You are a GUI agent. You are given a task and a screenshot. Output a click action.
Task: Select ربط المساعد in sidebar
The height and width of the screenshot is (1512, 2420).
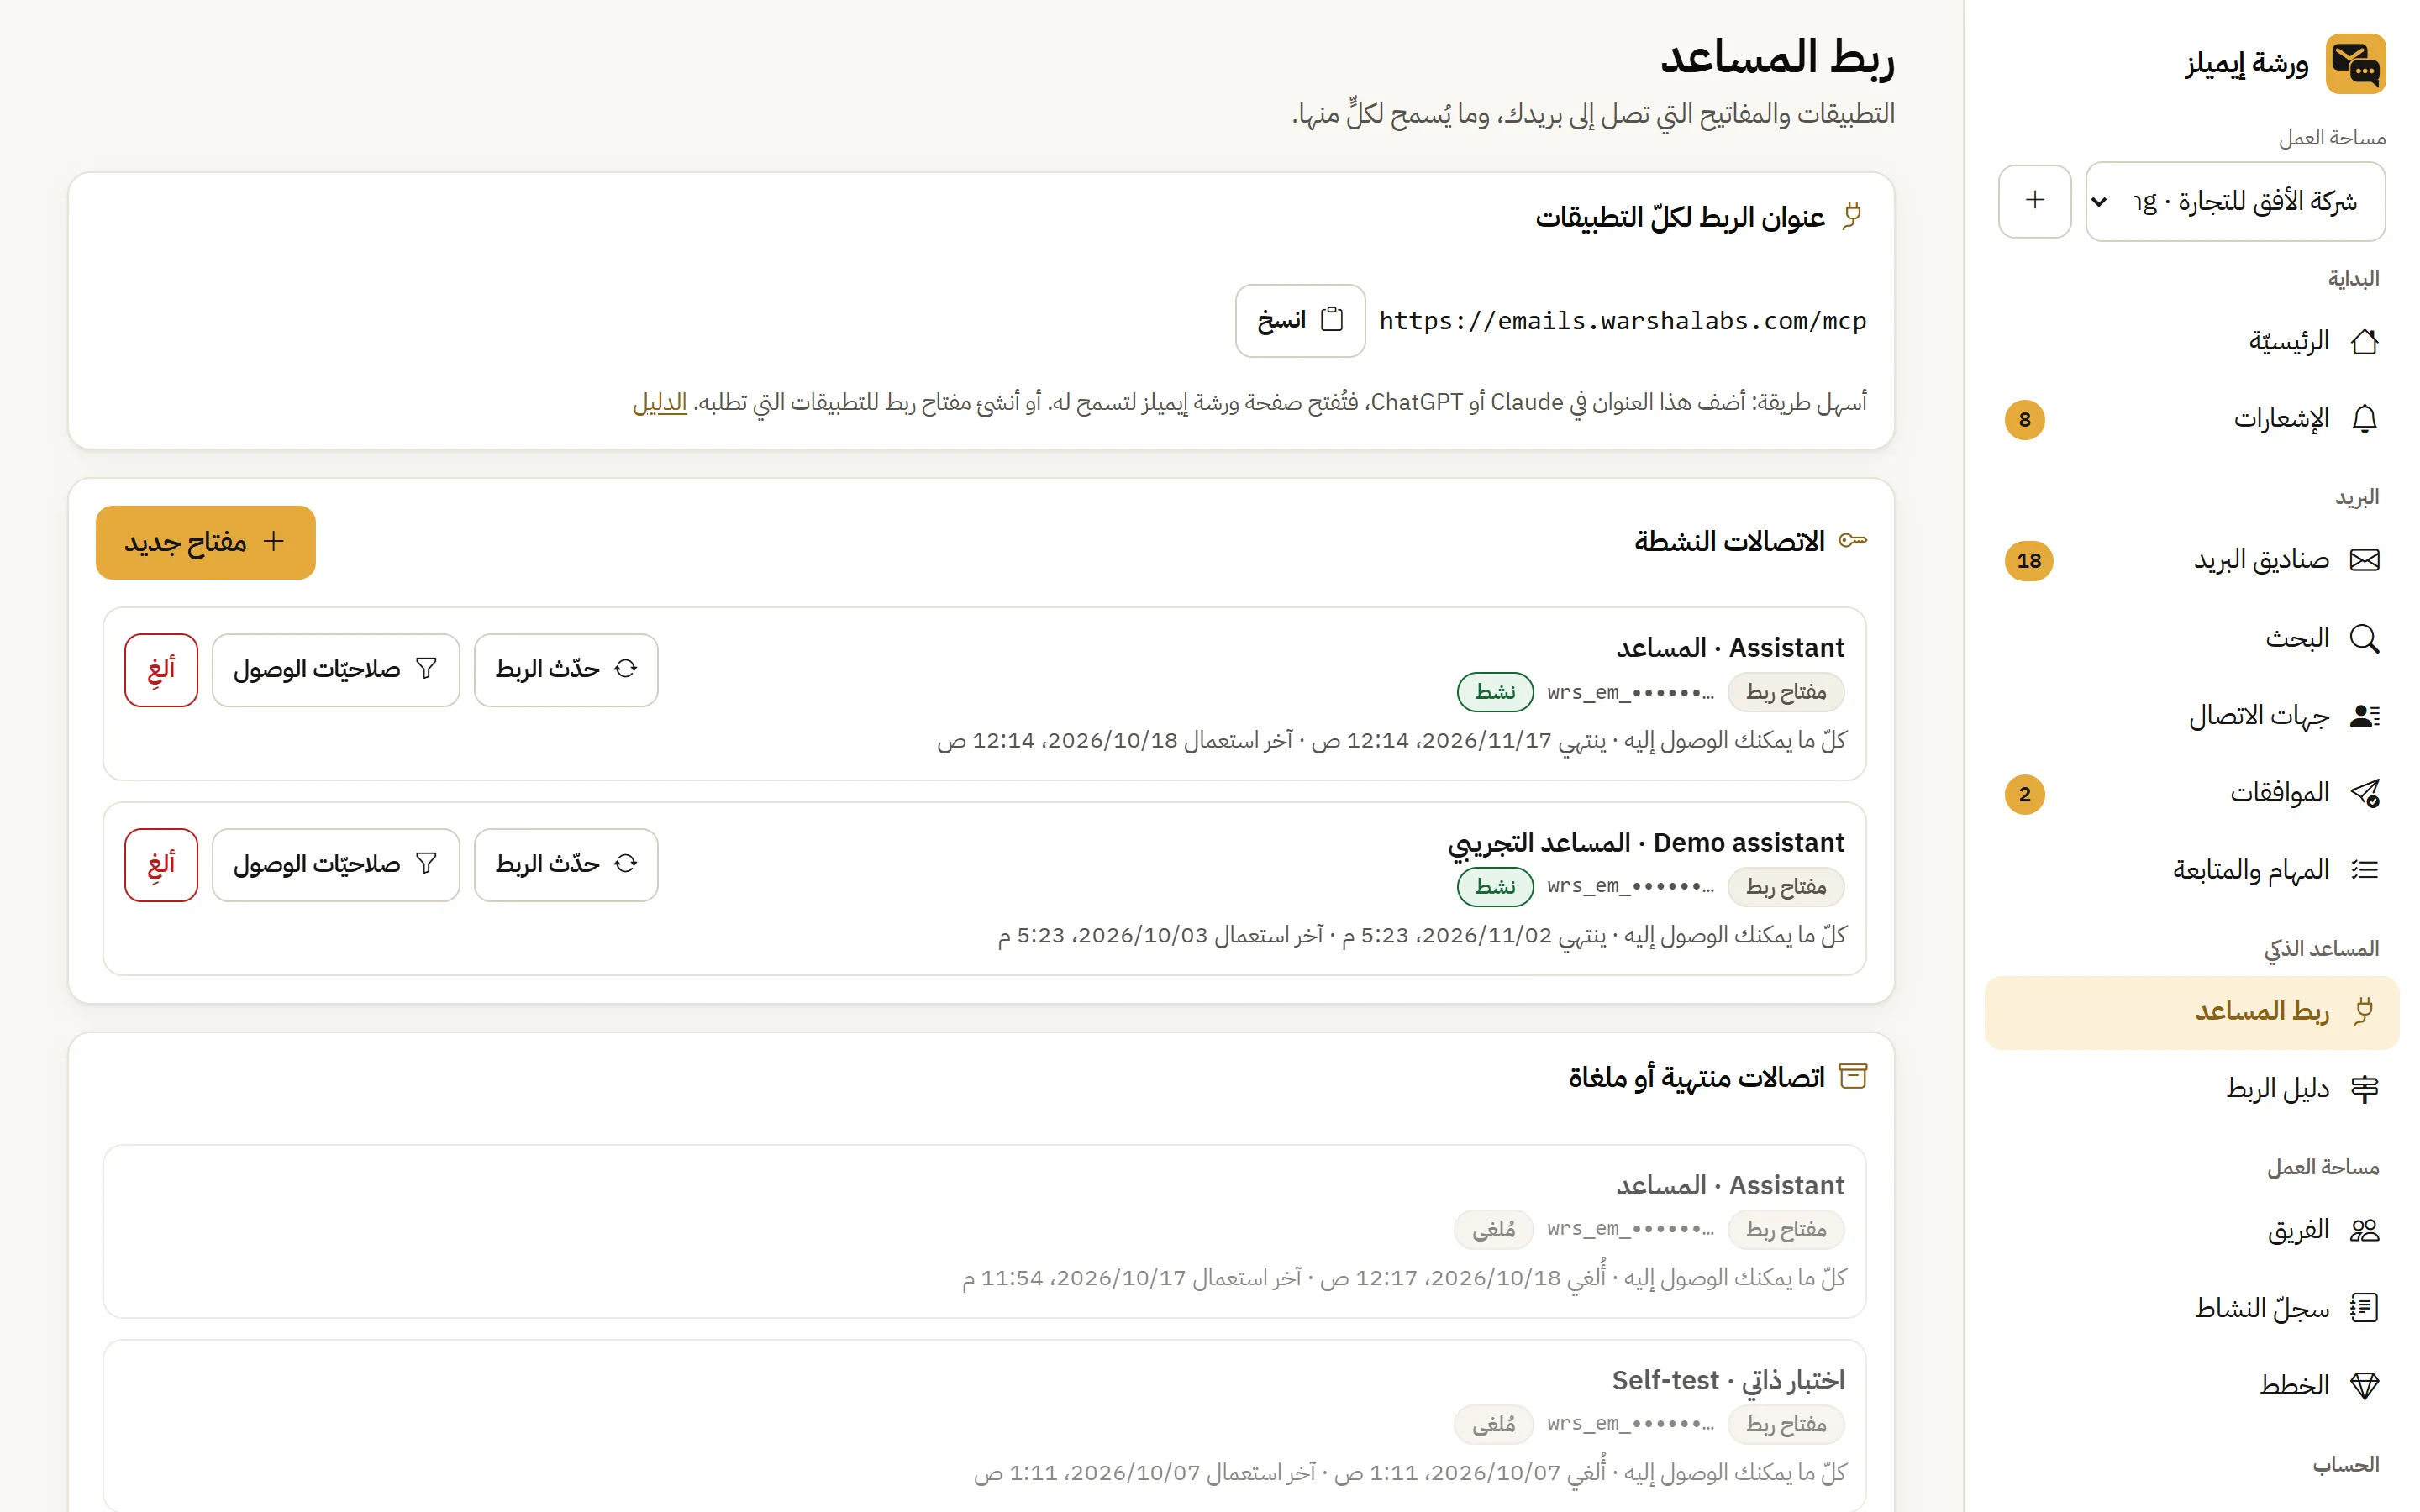point(2191,1012)
